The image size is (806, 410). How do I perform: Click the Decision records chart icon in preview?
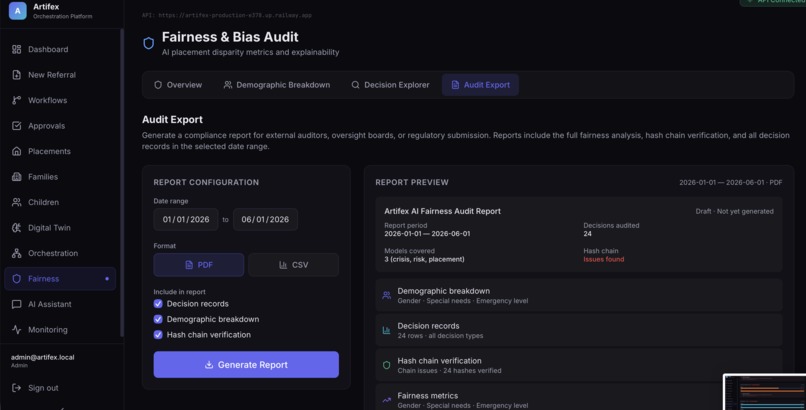(387, 330)
